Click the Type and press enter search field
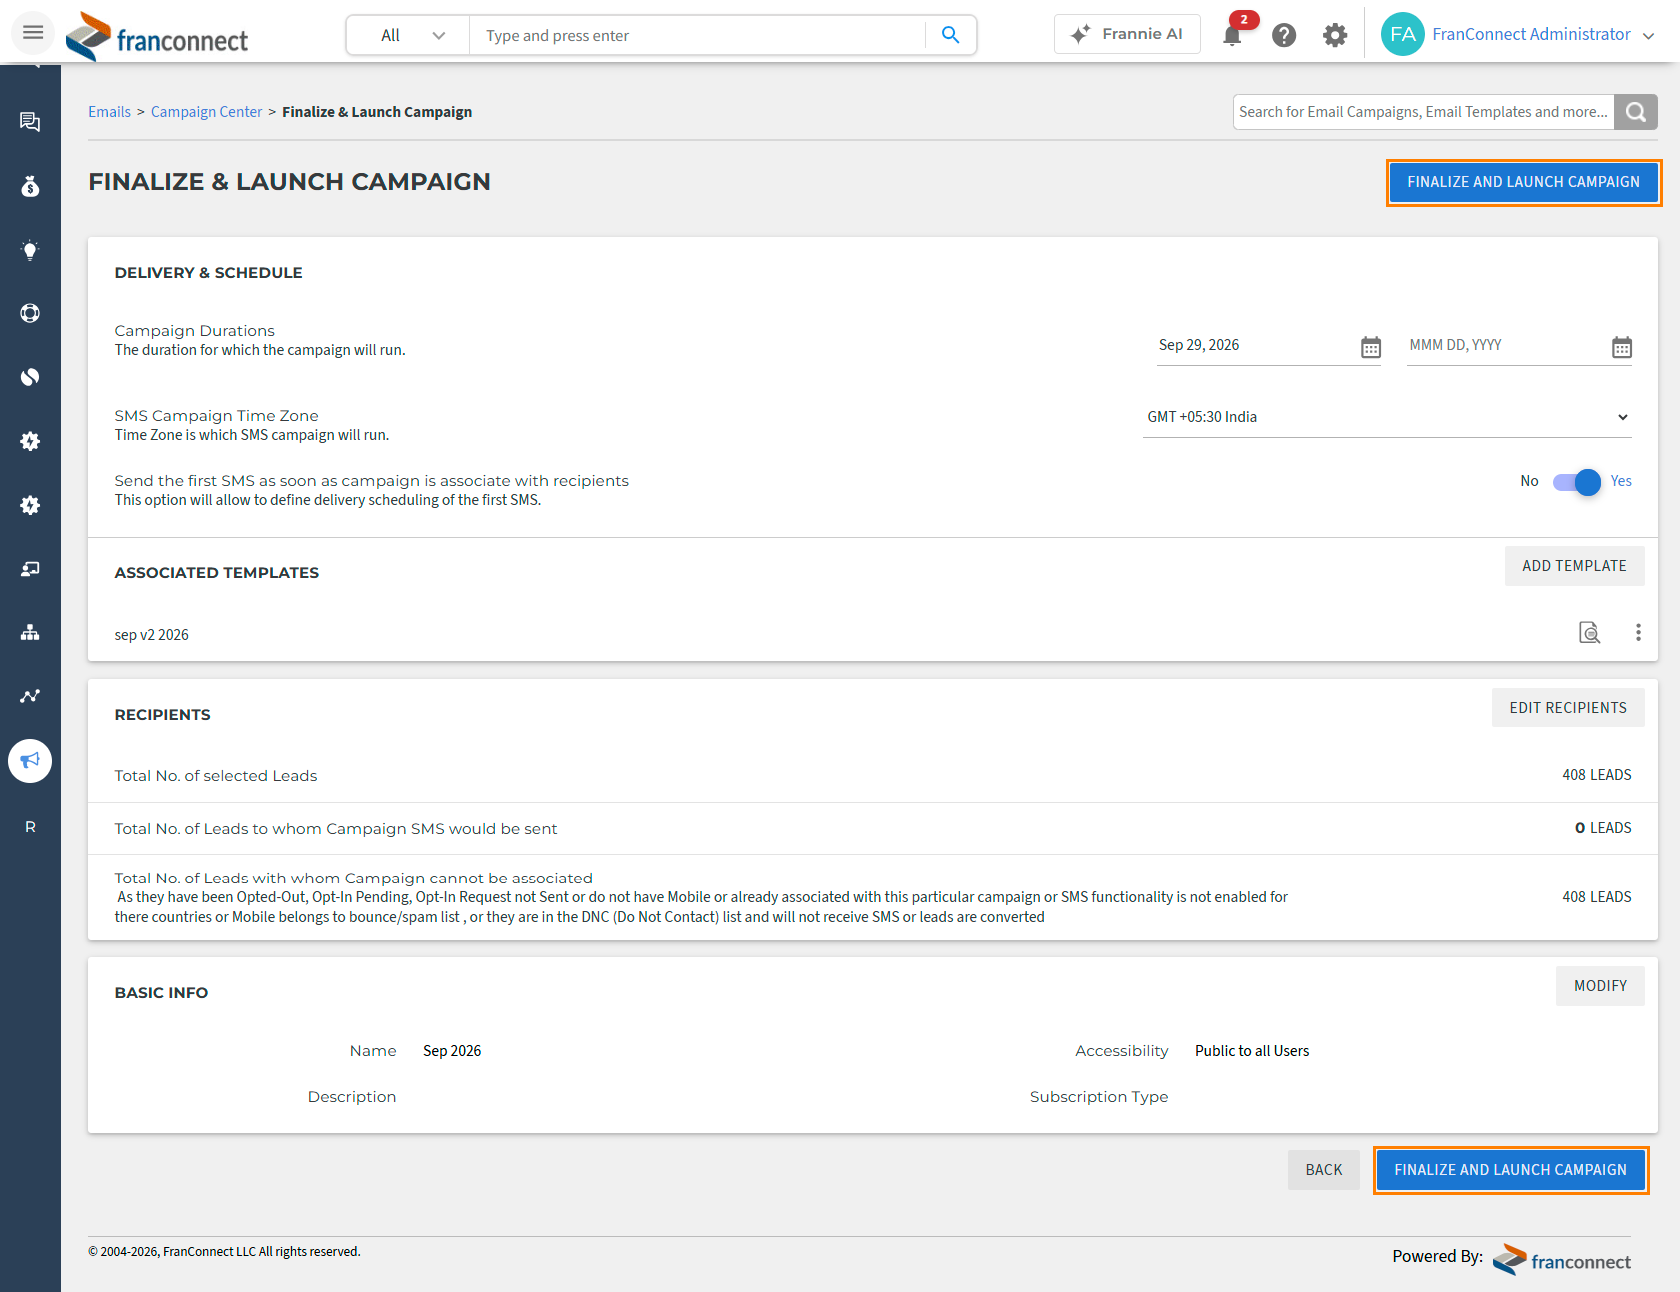The height and width of the screenshot is (1292, 1680). 697,35
